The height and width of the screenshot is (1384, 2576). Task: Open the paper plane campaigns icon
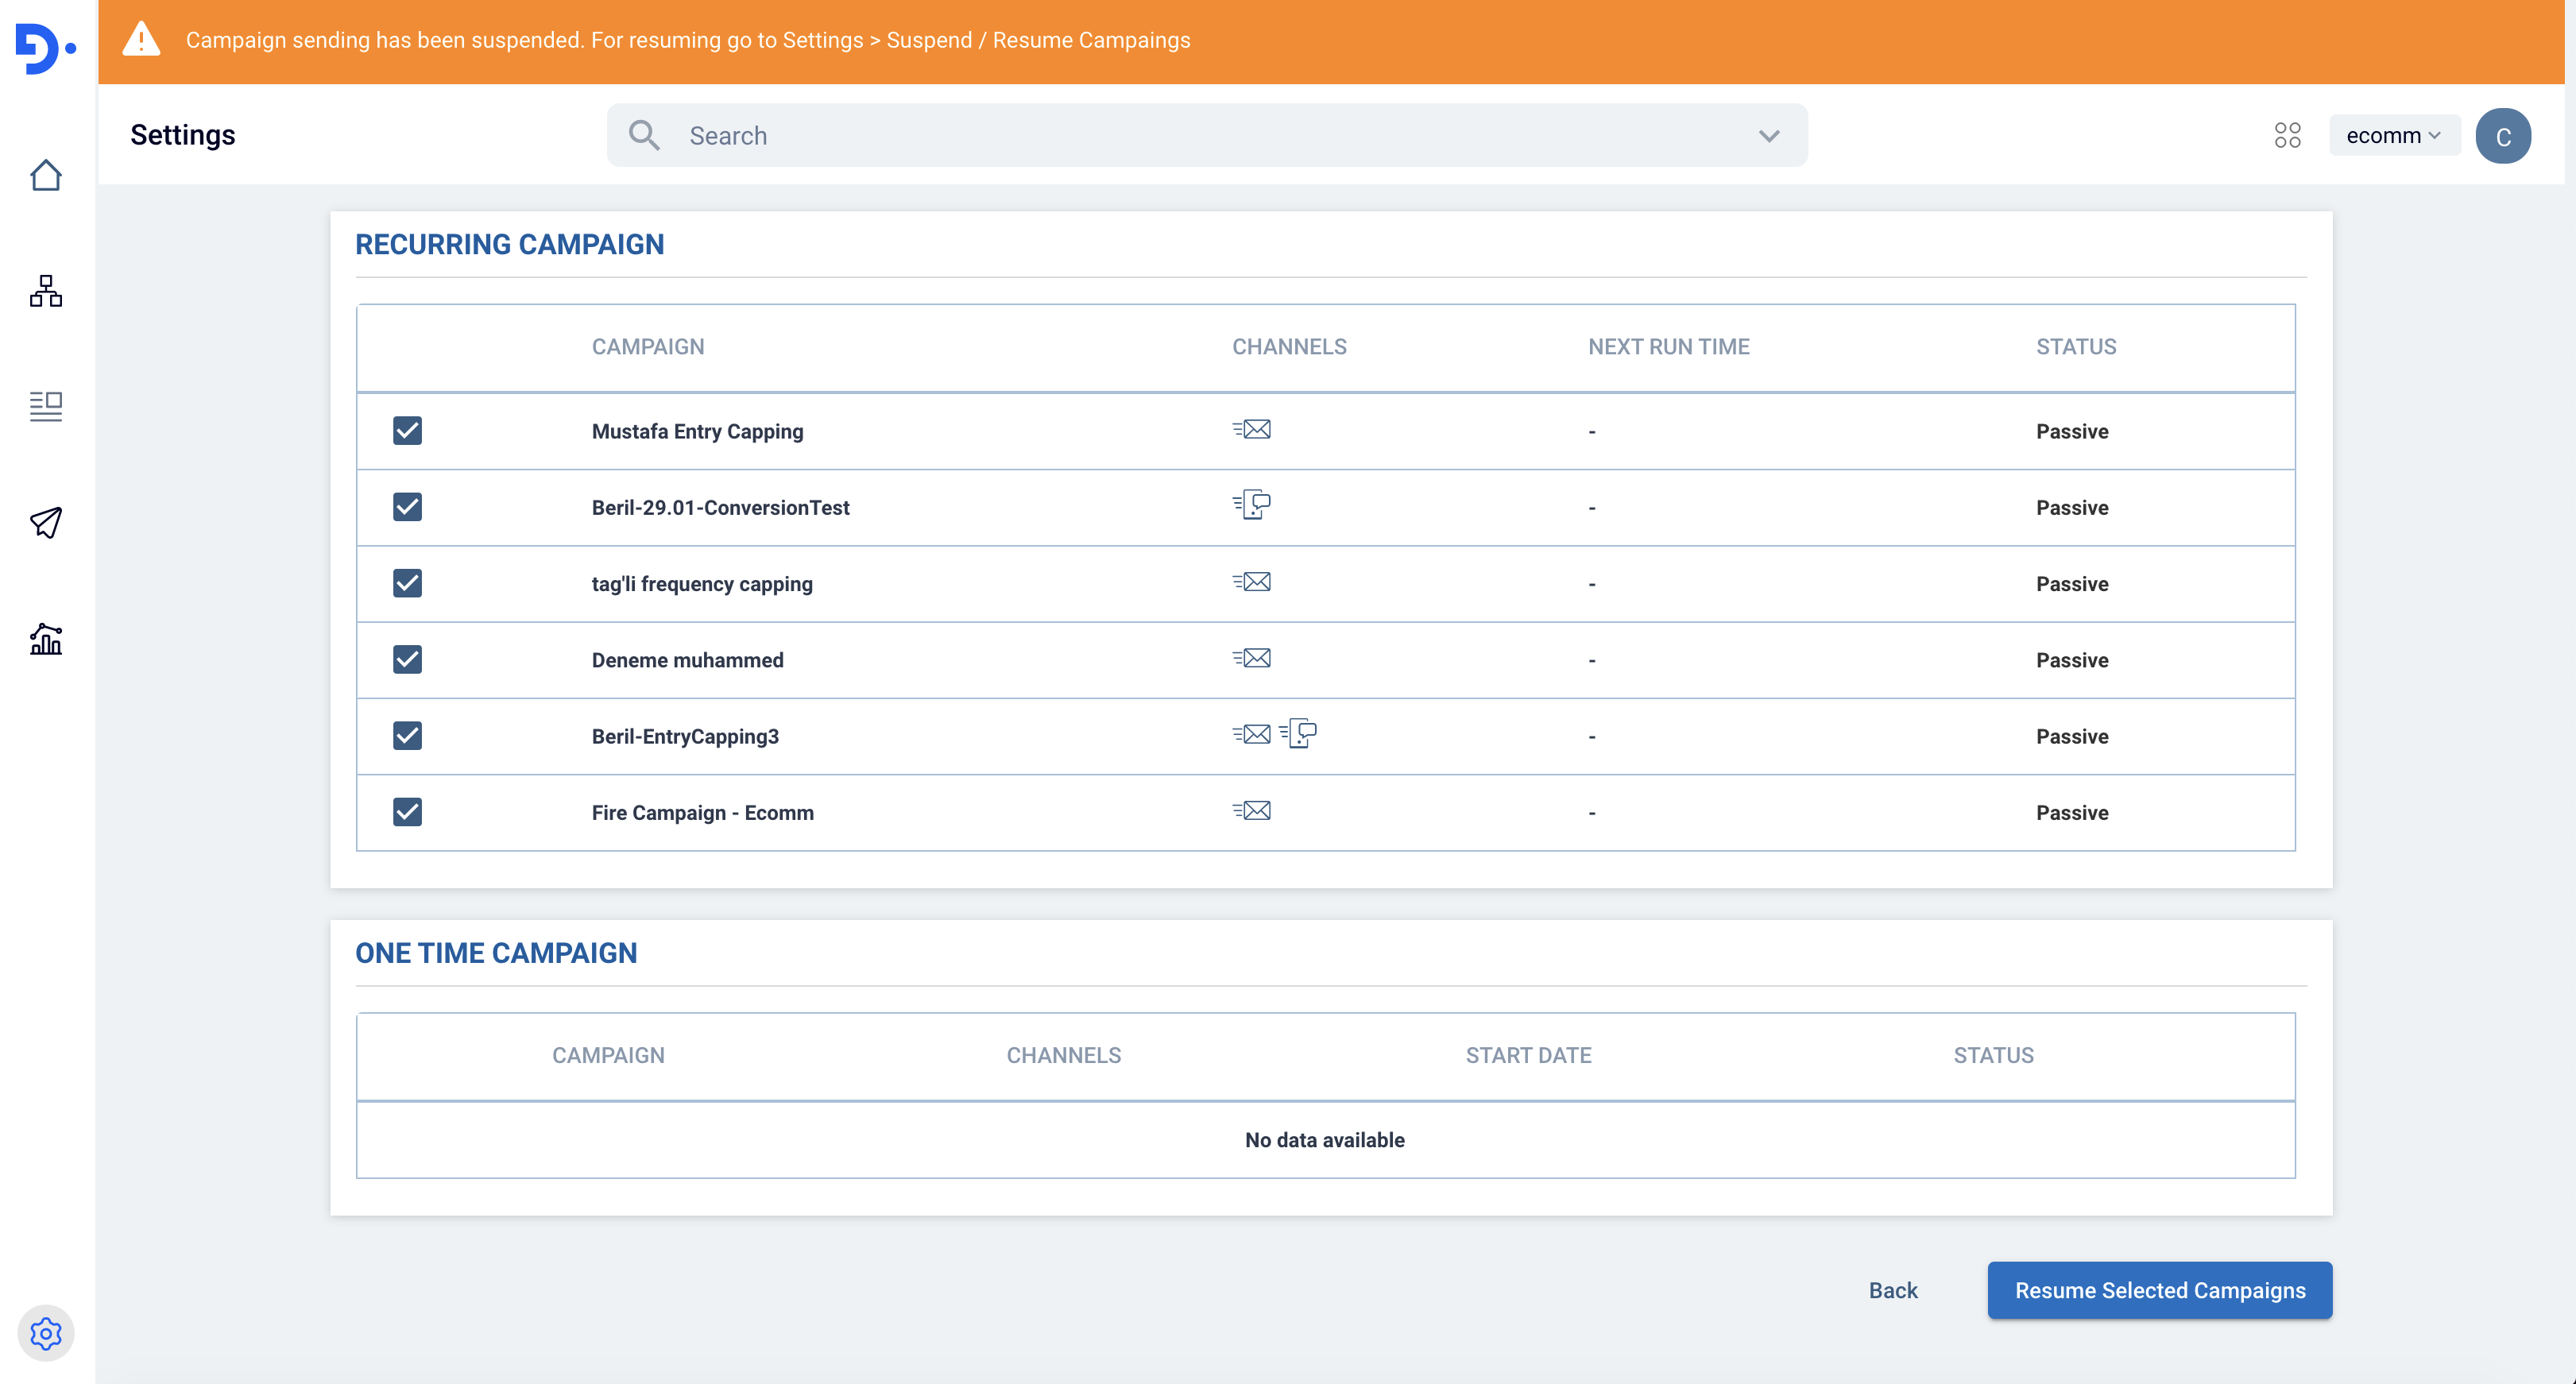click(x=46, y=522)
